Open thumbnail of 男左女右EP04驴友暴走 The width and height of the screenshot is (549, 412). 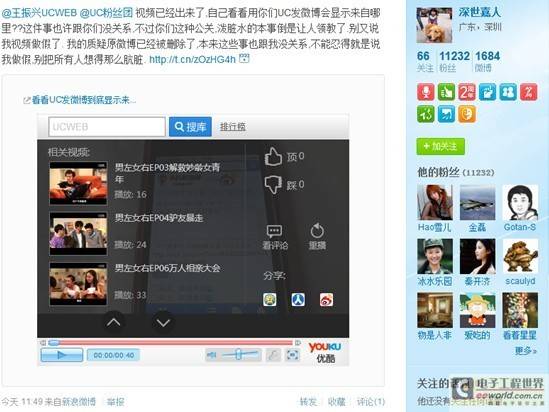tap(78, 233)
